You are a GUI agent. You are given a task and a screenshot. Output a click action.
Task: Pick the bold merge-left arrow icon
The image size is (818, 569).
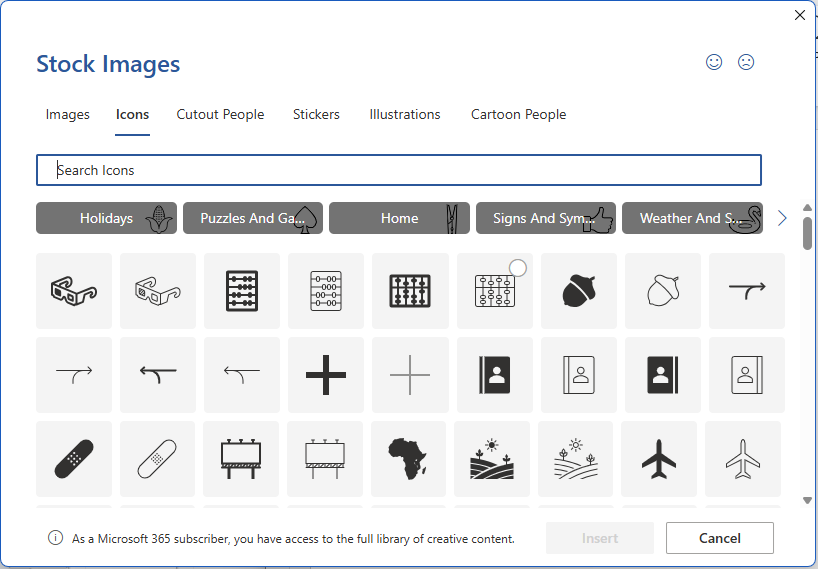[x=158, y=374]
